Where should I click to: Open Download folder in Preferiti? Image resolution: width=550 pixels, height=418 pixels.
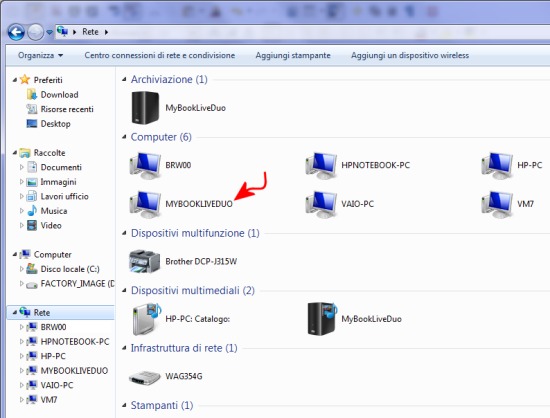coord(60,95)
